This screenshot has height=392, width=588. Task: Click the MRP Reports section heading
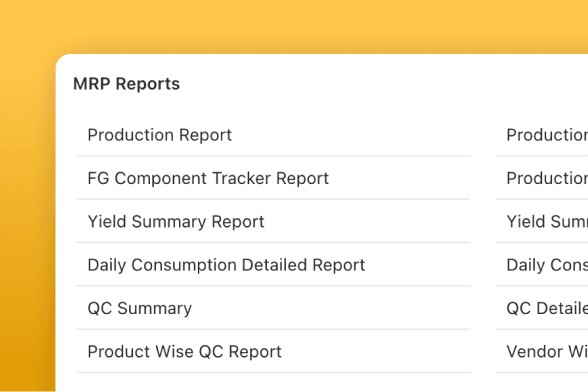(126, 84)
